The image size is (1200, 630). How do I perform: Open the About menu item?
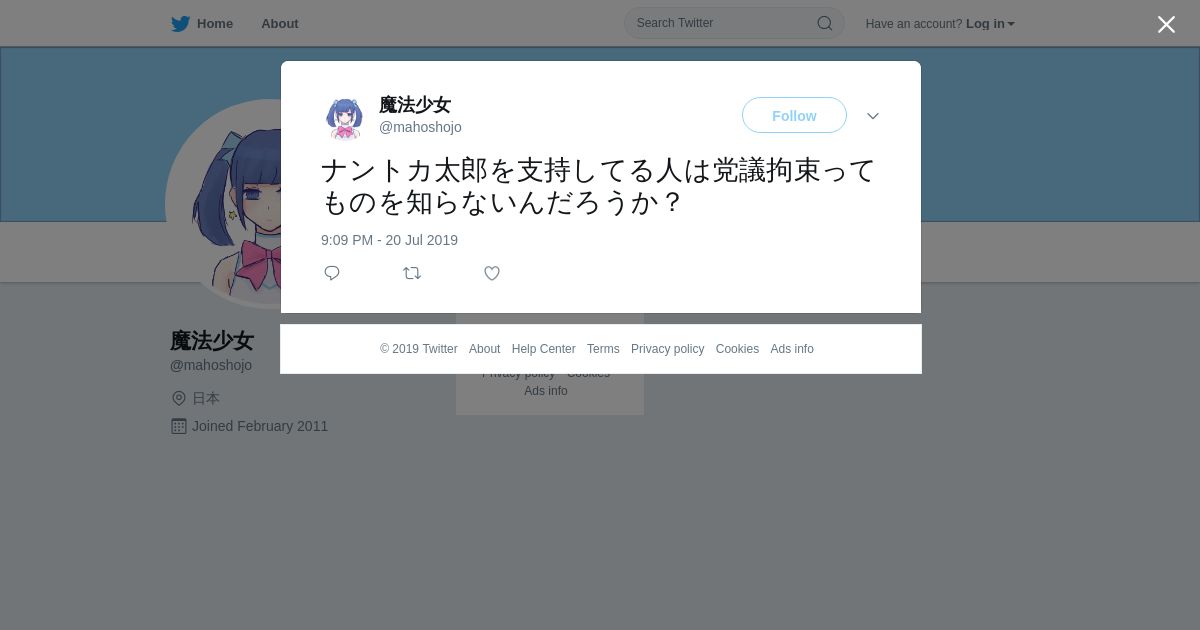(280, 24)
